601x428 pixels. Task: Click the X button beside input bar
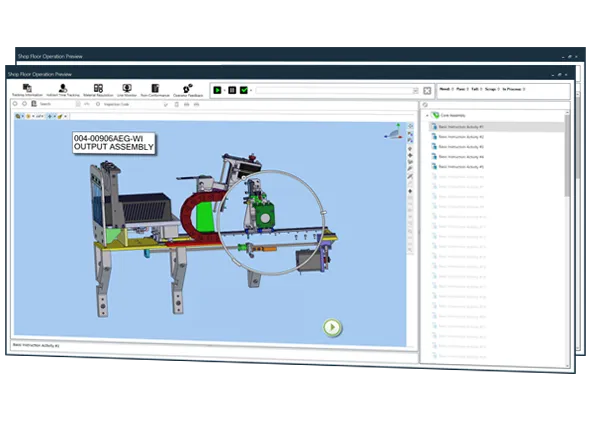pyautogui.click(x=427, y=90)
